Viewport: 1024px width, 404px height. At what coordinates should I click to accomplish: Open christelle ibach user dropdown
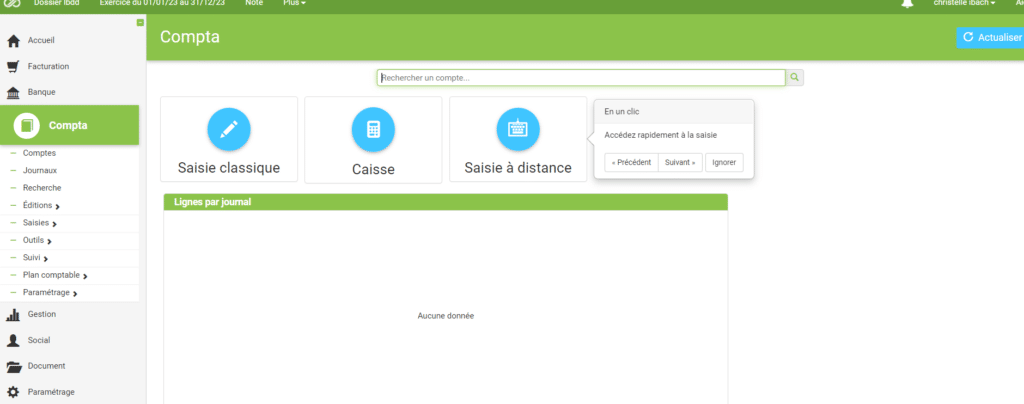(x=965, y=3)
